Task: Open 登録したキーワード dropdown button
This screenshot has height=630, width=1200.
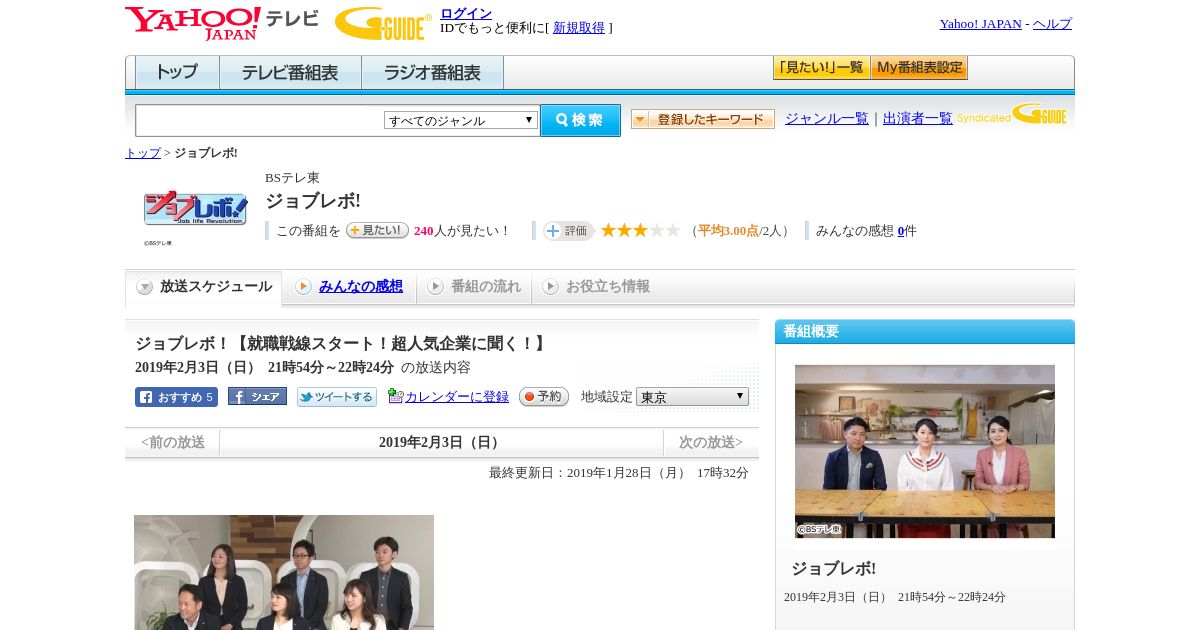Action: coord(702,119)
